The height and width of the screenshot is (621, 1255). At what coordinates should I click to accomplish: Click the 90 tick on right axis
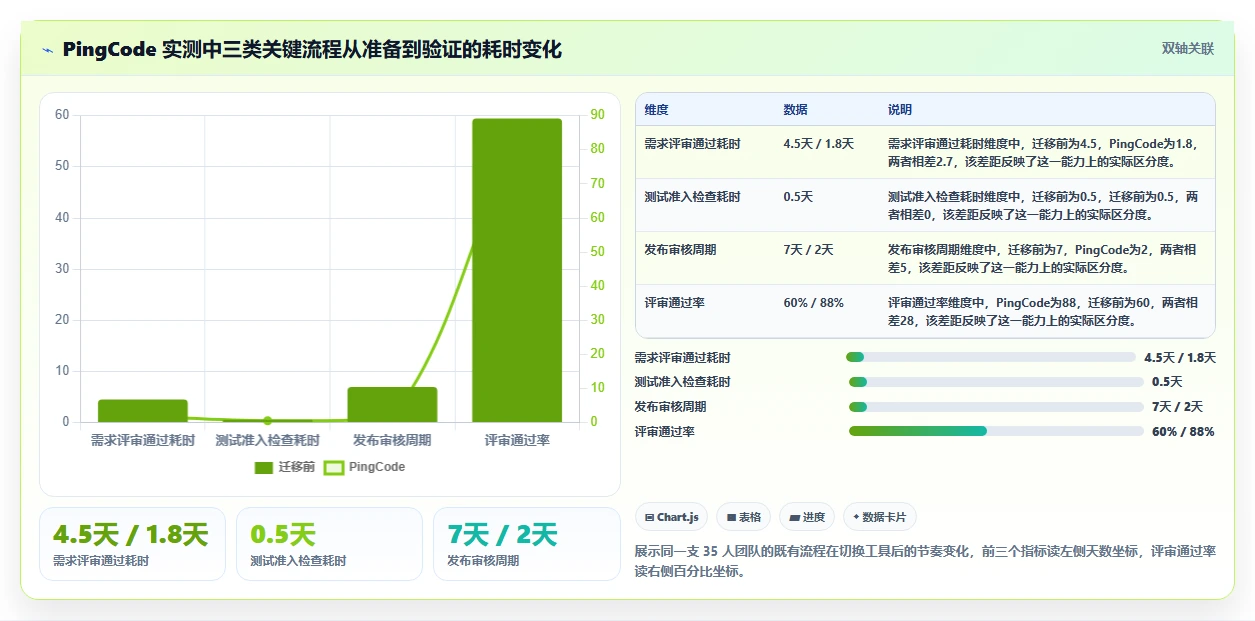[x=597, y=115]
